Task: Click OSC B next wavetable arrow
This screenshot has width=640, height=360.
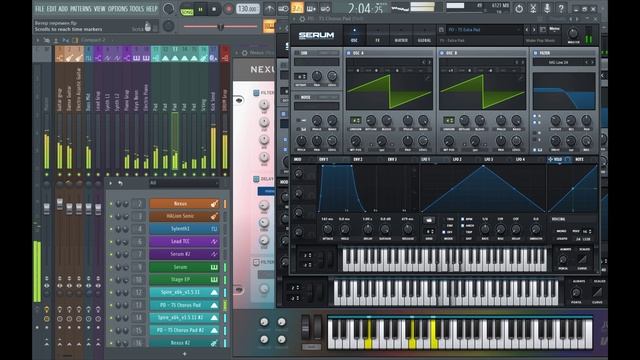Action: (x=522, y=62)
